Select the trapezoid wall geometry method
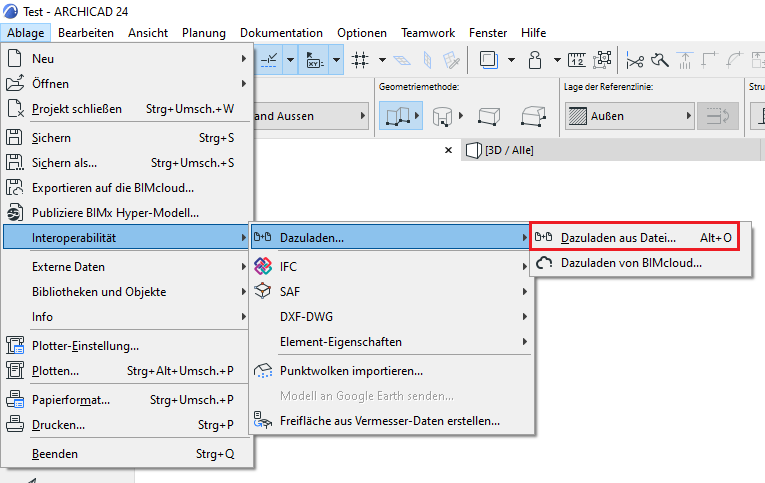 point(490,117)
